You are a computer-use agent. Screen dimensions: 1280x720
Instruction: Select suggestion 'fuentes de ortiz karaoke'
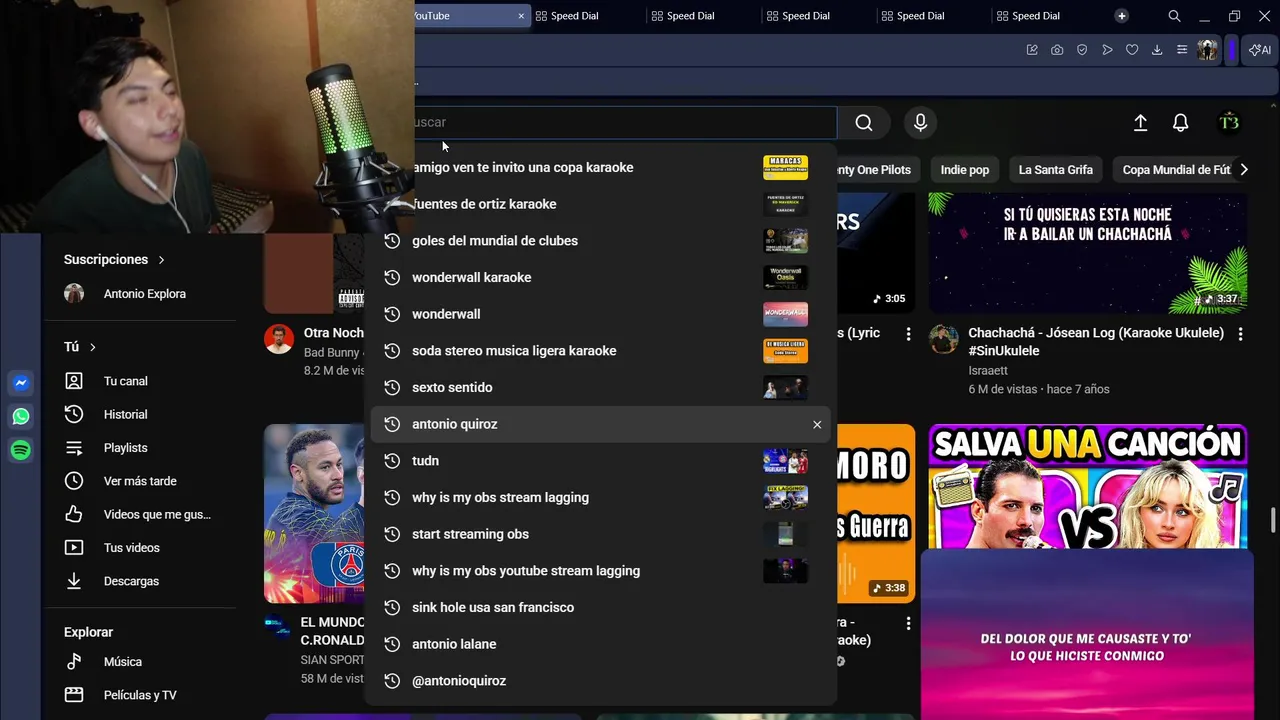point(603,204)
